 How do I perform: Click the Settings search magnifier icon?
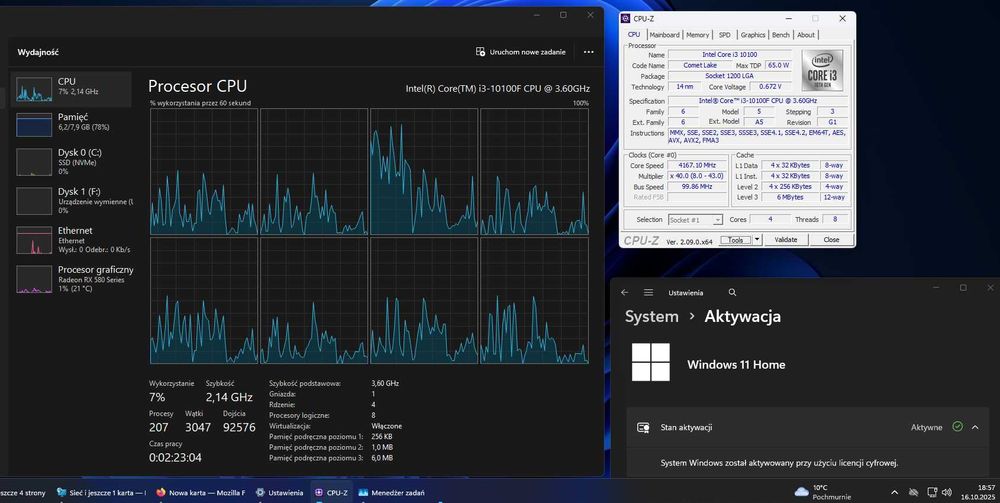tap(732, 292)
